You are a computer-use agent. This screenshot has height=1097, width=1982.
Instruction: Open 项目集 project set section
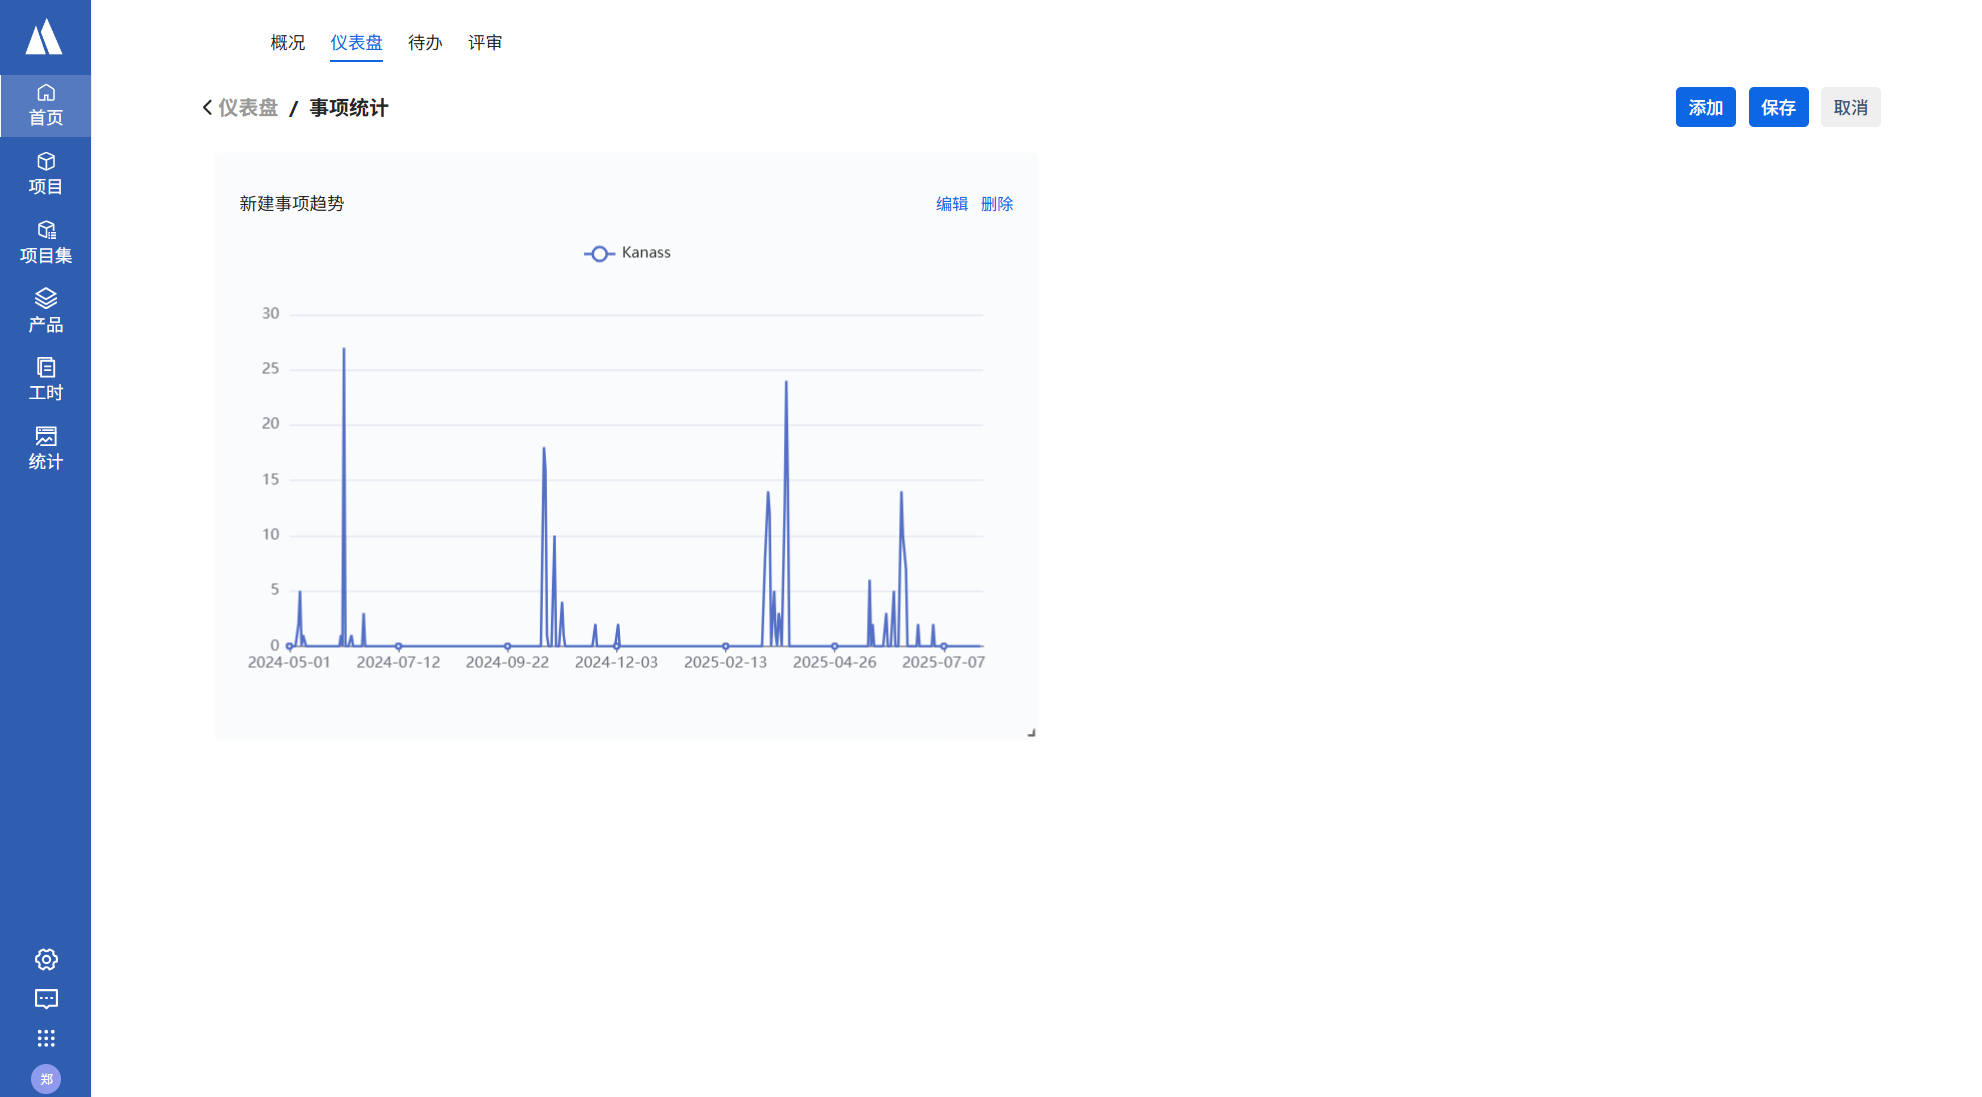click(45, 242)
